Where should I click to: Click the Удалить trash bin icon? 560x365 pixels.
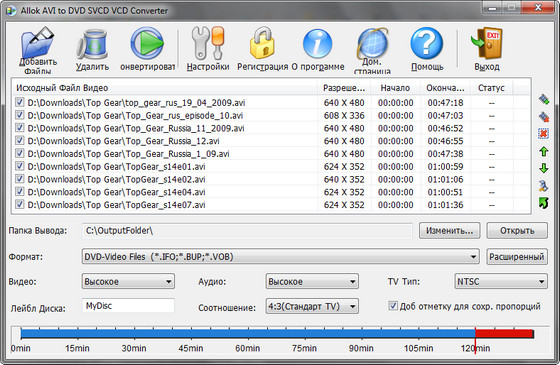92,45
